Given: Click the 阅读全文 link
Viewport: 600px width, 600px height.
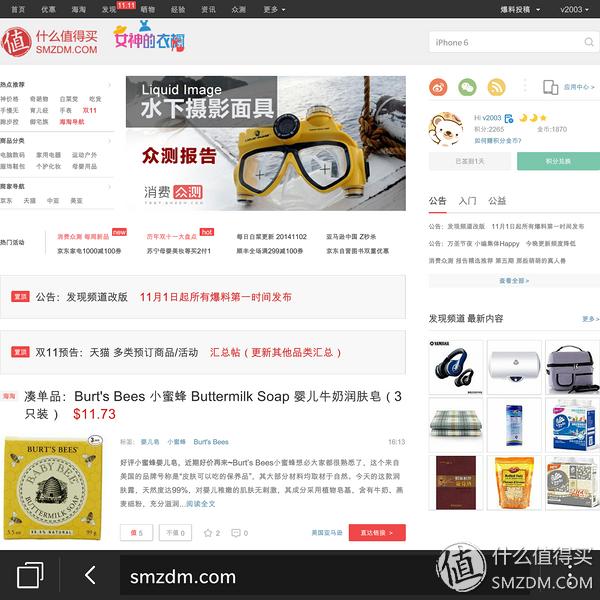Looking at the screenshot, I should click(x=200, y=504).
